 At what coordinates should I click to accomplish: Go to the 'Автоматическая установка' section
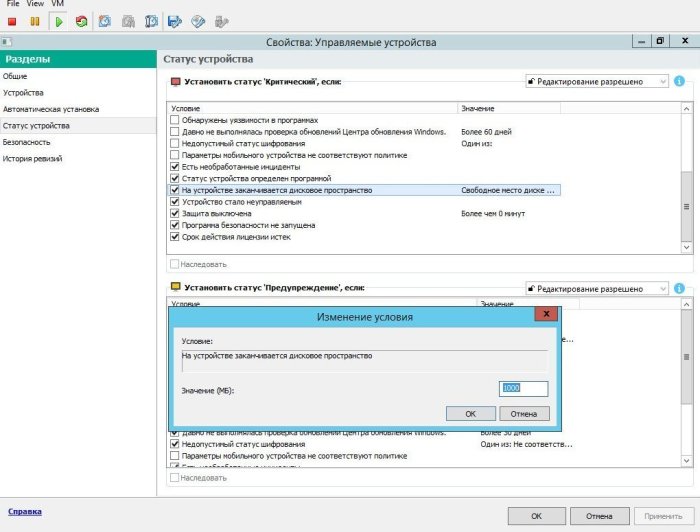[78, 109]
